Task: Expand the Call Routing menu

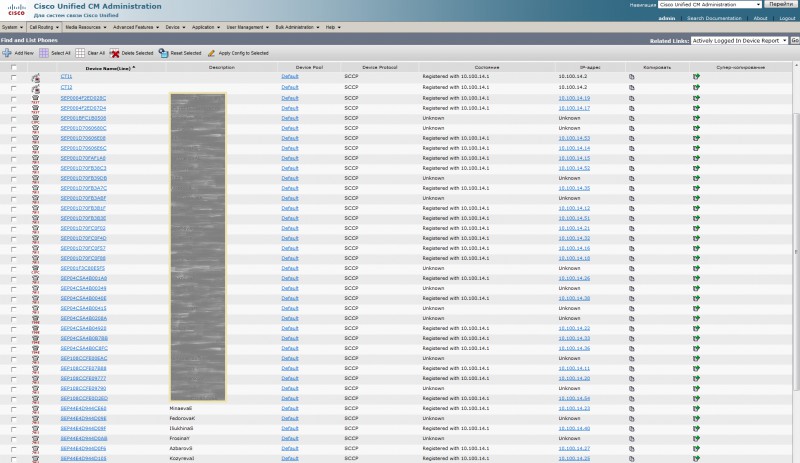Action: 44,27
